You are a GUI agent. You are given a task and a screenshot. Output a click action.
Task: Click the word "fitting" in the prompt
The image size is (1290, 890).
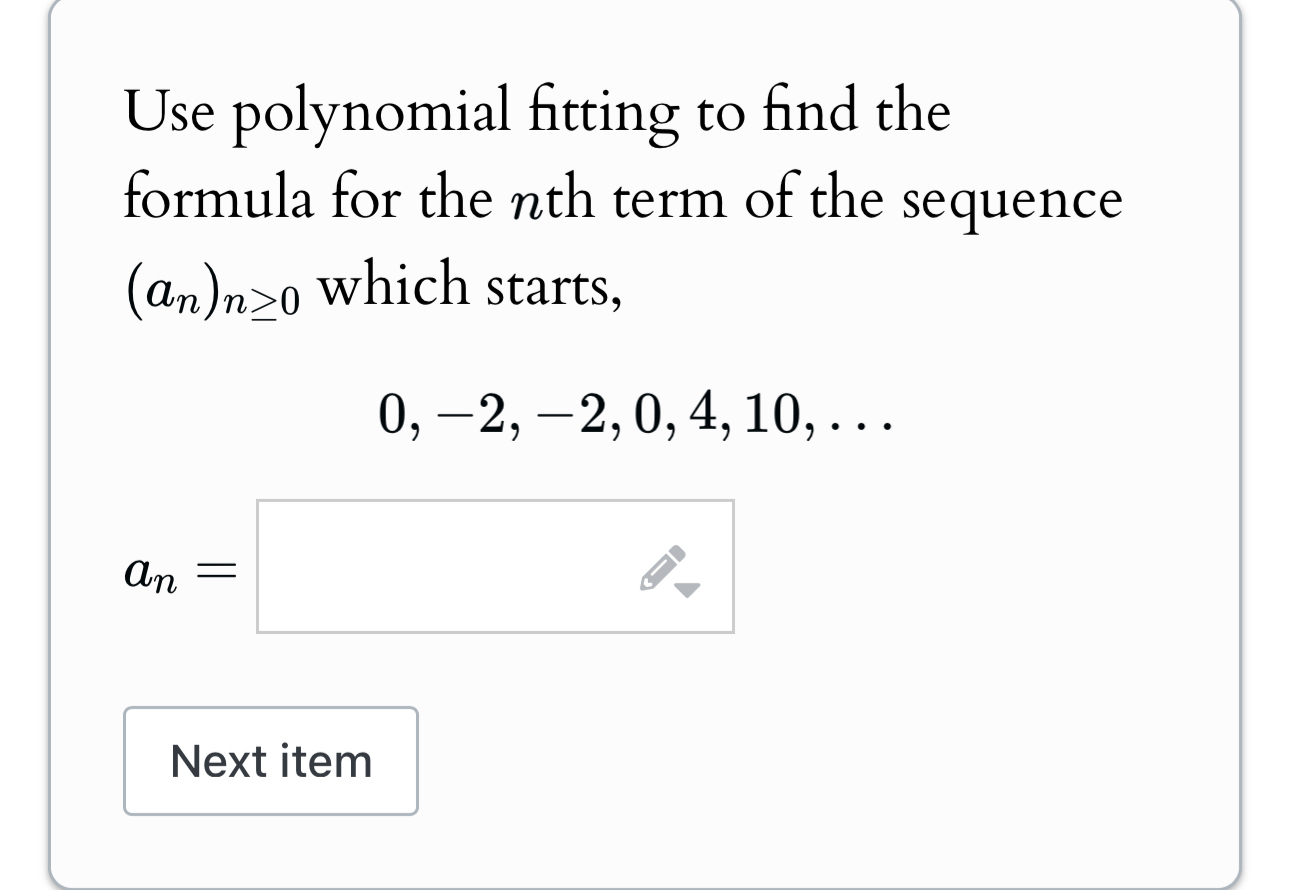[x=593, y=114]
